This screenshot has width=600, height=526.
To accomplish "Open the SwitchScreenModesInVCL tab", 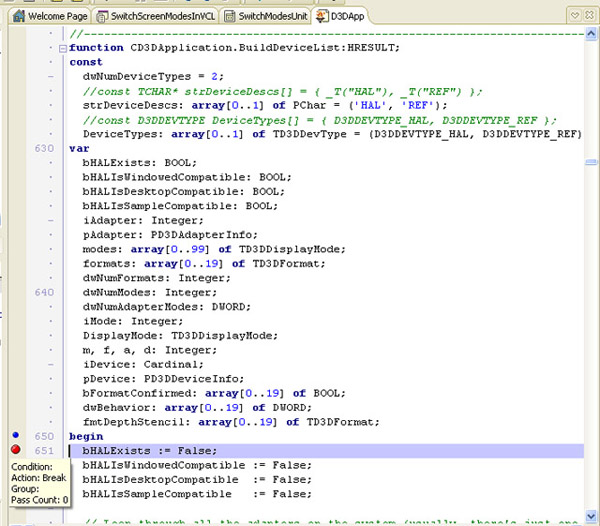I will (x=155, y=16).
